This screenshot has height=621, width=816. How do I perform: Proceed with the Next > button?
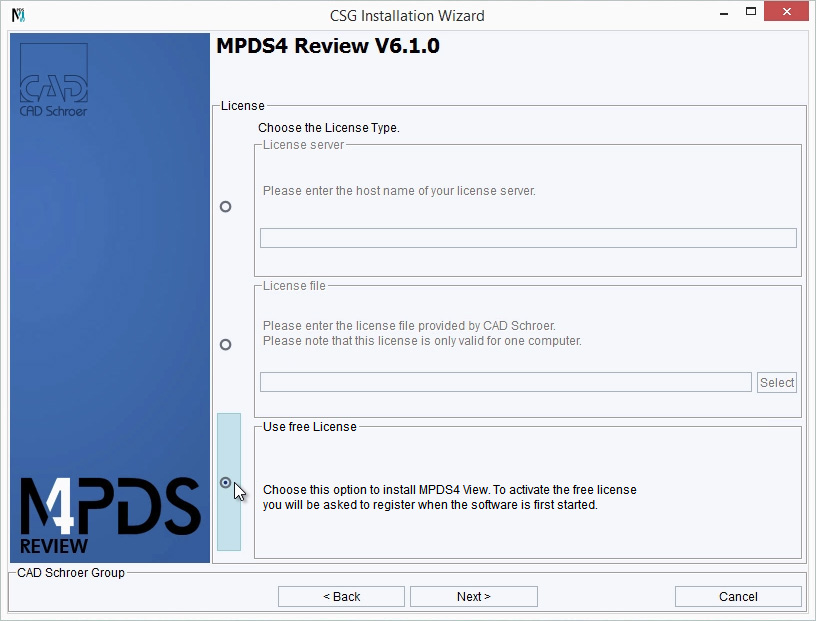pyautogui.click(x=474, y=597)
